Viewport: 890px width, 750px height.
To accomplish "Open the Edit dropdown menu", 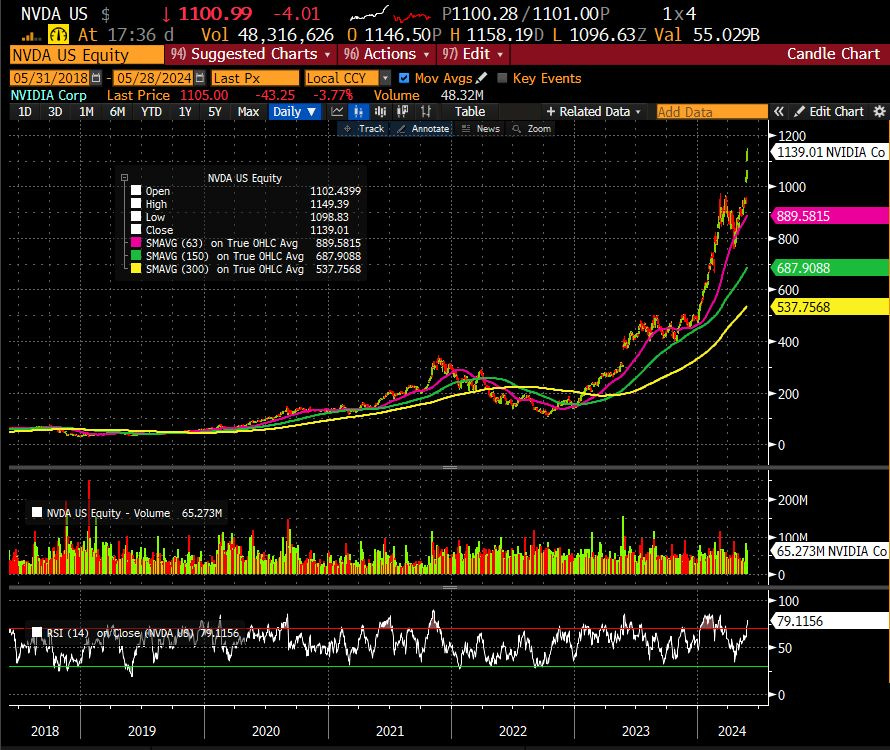I will click(x=473, y=55).
